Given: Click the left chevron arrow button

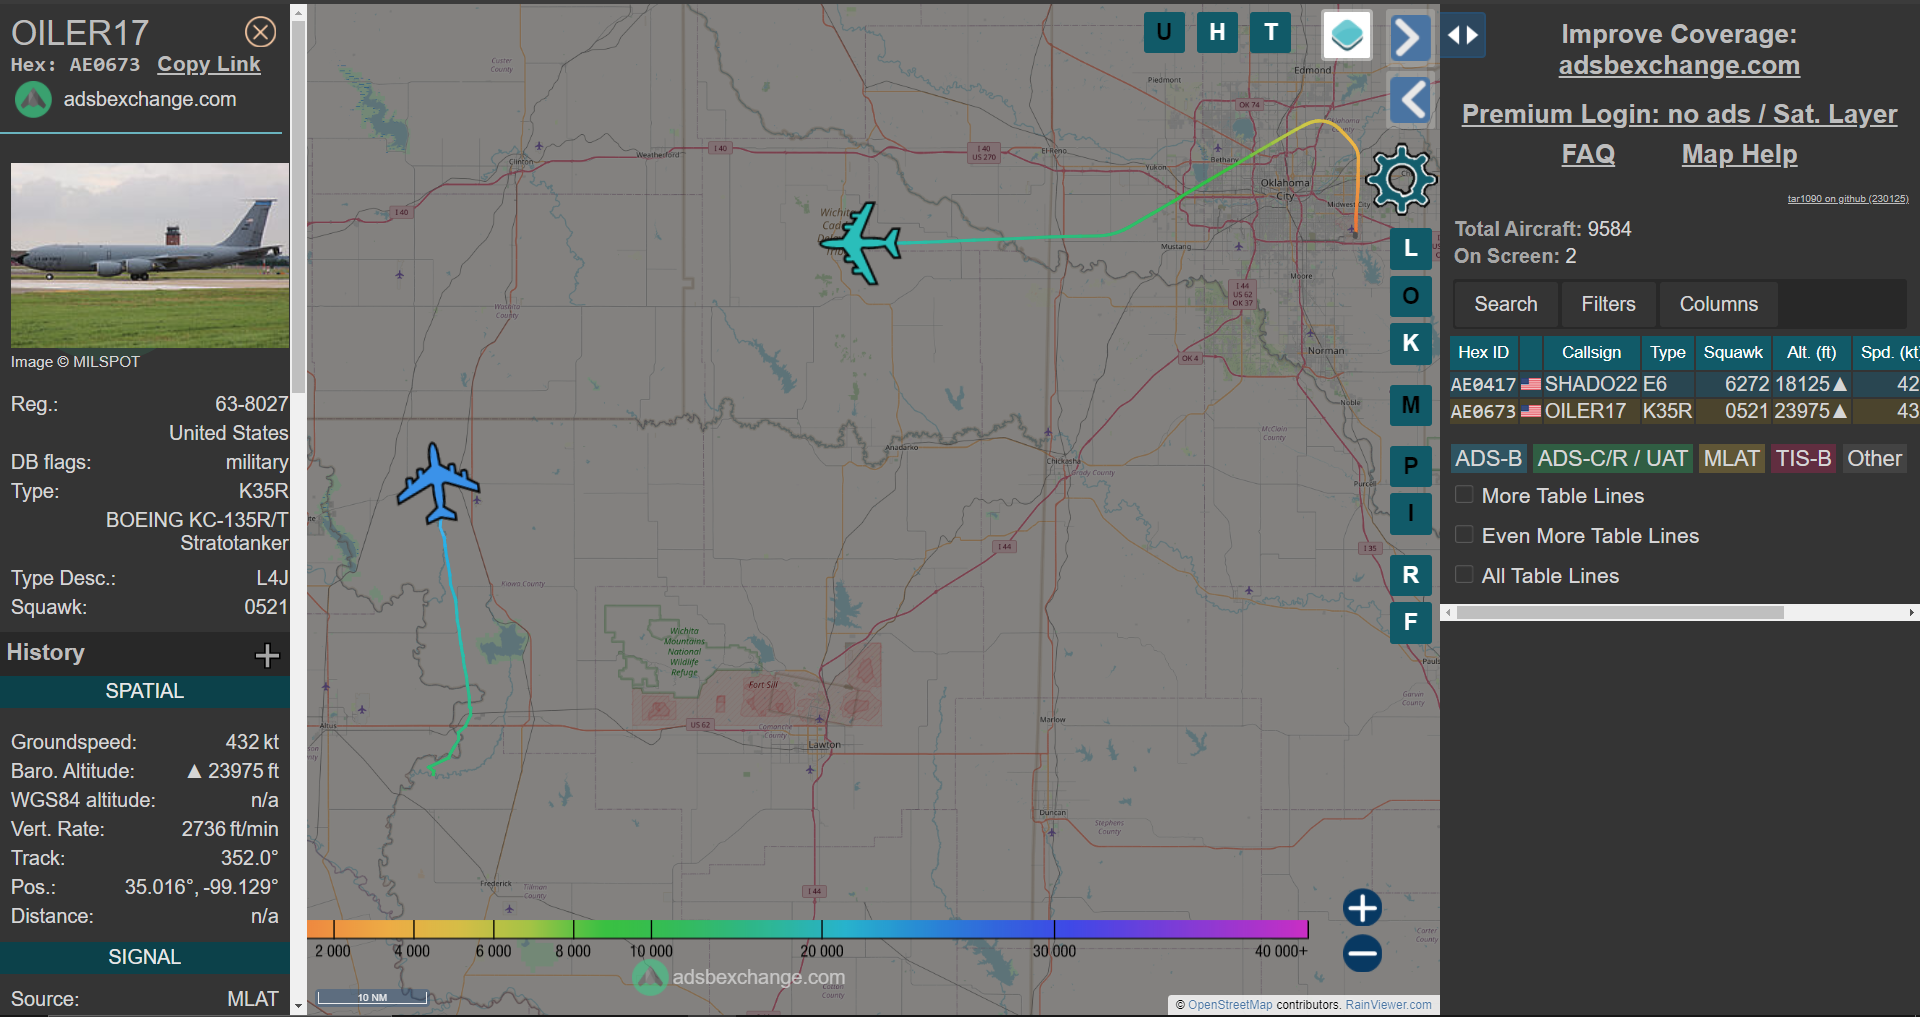Looking at the screenshot, I should point(1411,100).
